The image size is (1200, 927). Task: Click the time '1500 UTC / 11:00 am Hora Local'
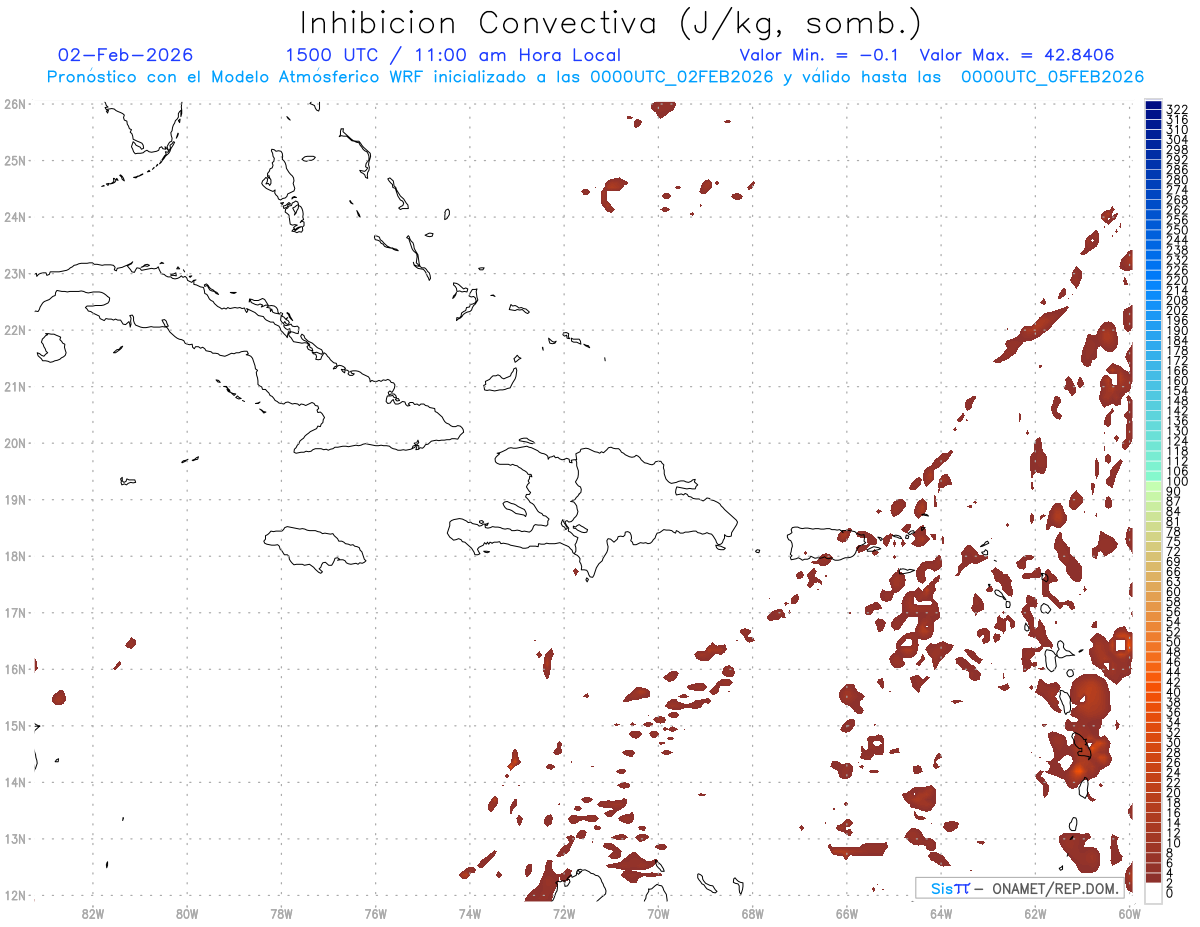point(453,55)
